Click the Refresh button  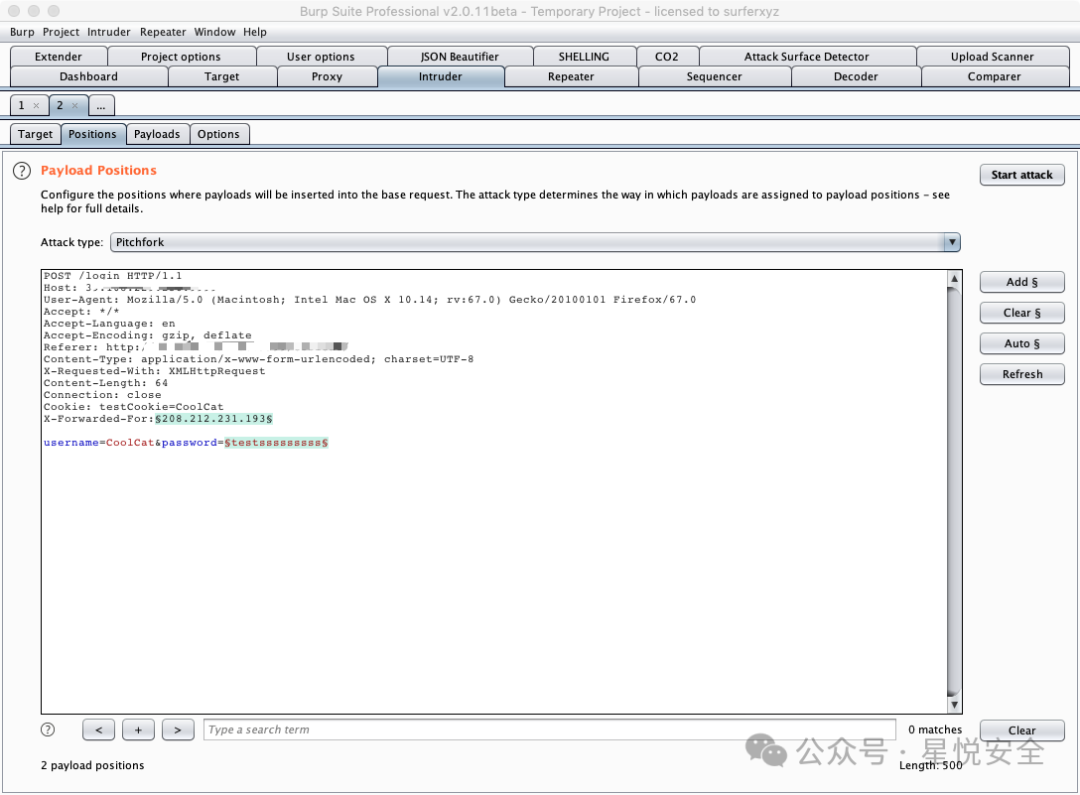click(x=1022, y=374)
